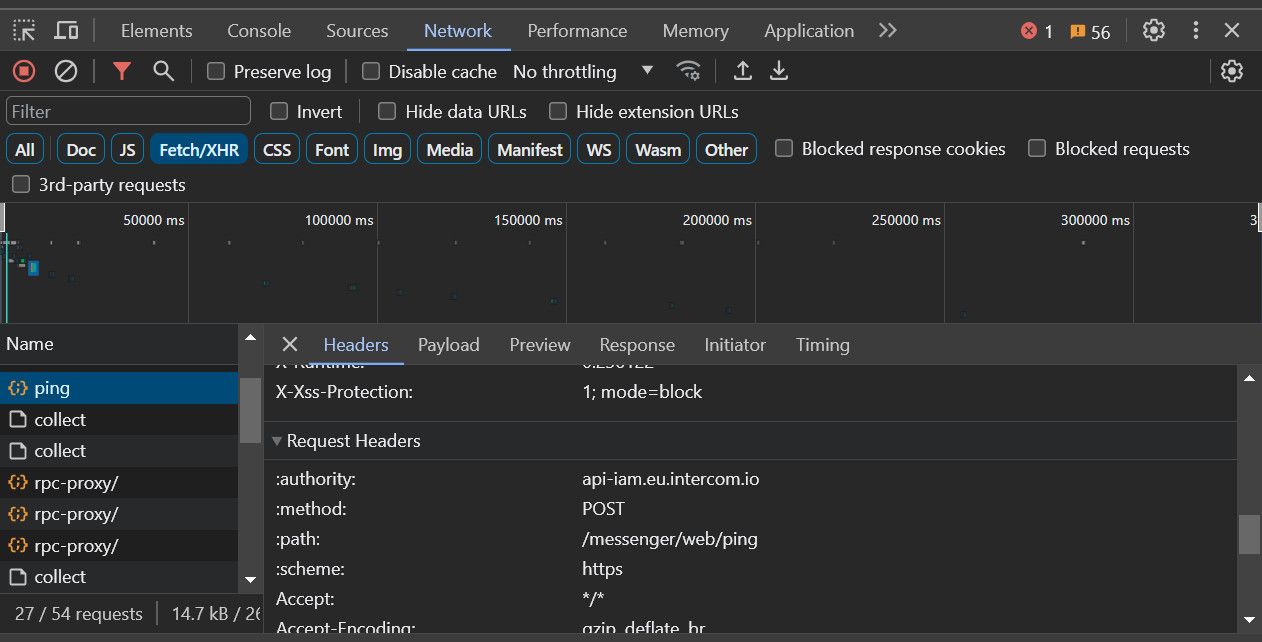Toggle the device toolbar icon
1262x642 pixels.
coord(66,30)
